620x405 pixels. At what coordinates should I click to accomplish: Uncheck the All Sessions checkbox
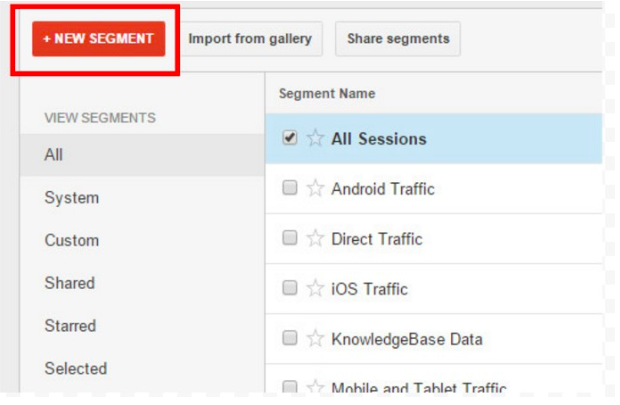[x=290, y=138]
